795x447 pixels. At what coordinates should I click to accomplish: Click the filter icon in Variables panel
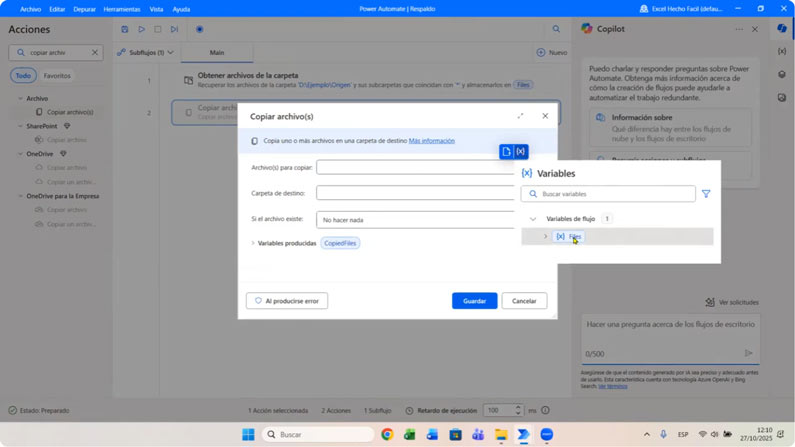[x=706, y=194]
